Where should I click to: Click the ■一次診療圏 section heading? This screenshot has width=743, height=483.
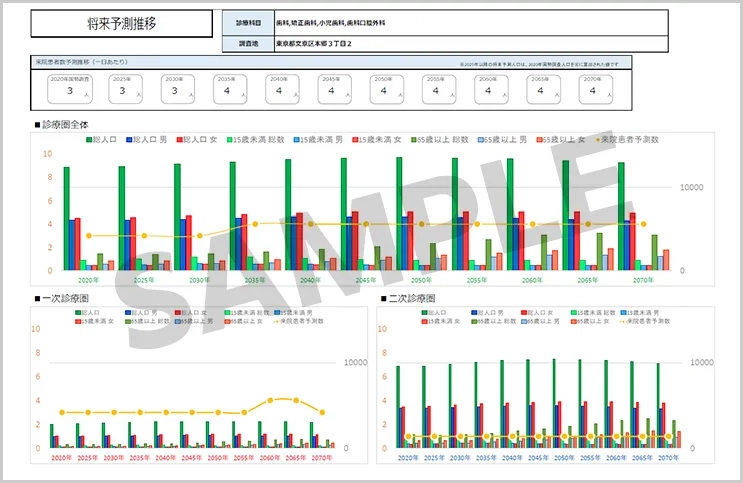tap(62, 298)
